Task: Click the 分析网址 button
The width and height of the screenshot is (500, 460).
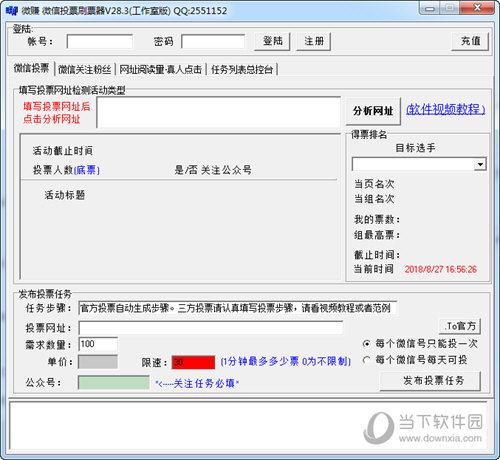Action: (x=373, y=111)
